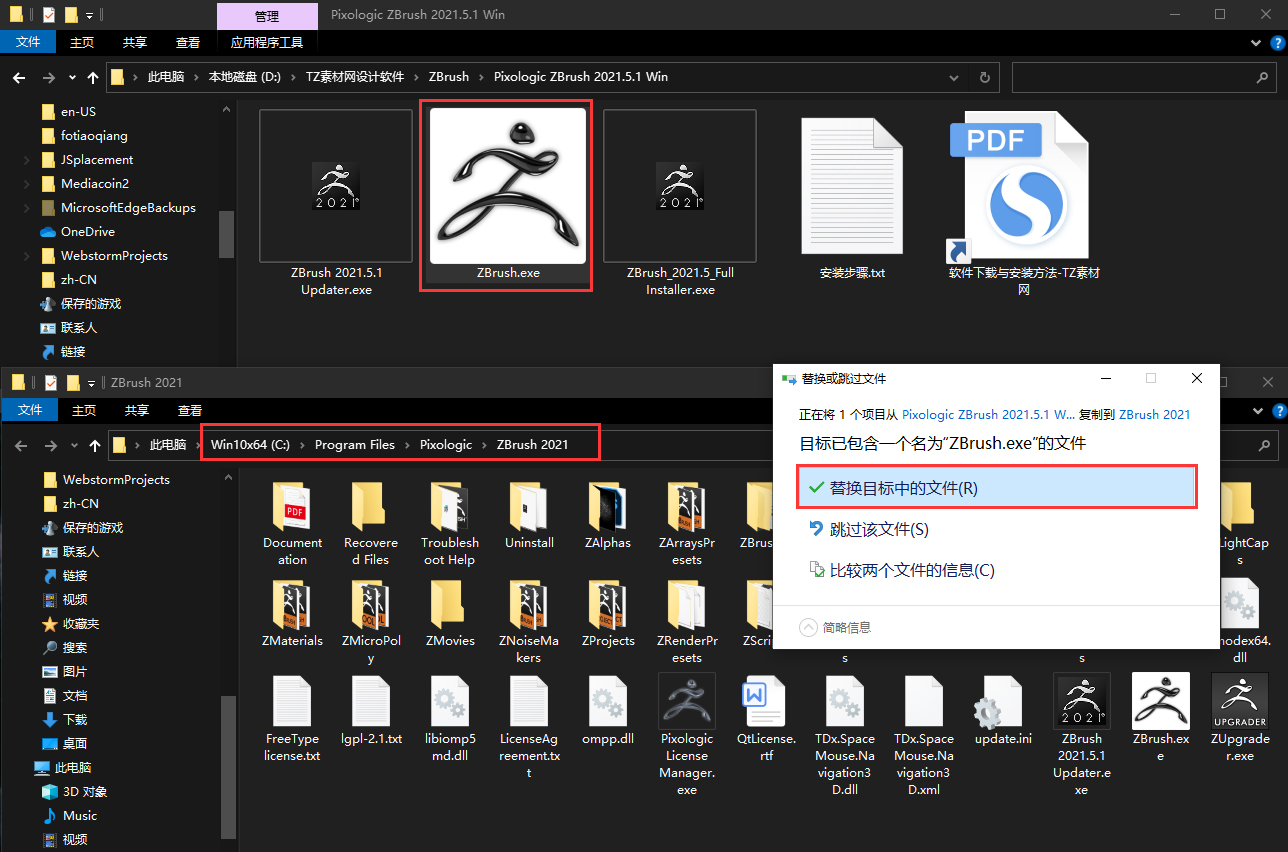Select lgpl-2.1.txt file
Image resolution: width=1288 pixels, height=852 pixels.
(371, 711)
